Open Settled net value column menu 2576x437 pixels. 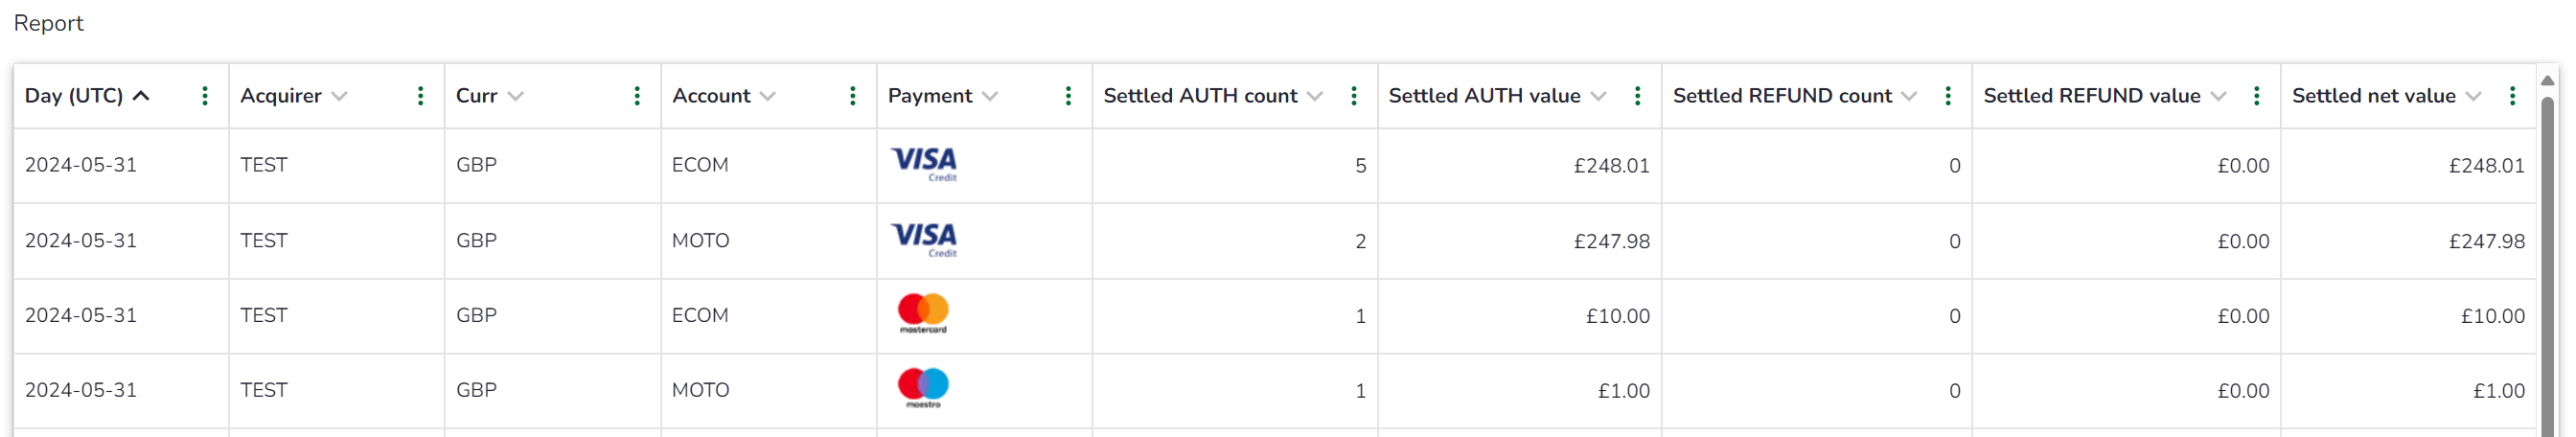point(2513,96)
